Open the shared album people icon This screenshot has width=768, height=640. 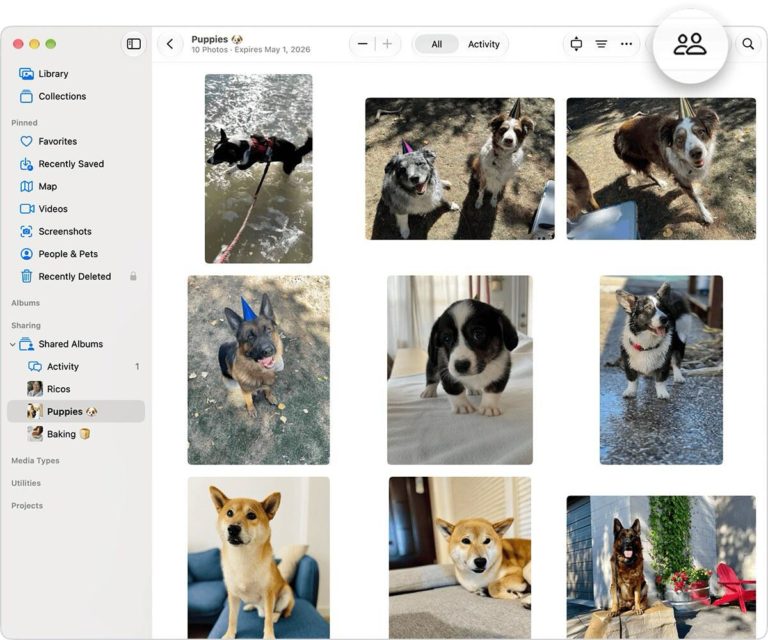(x=690, y=45)
